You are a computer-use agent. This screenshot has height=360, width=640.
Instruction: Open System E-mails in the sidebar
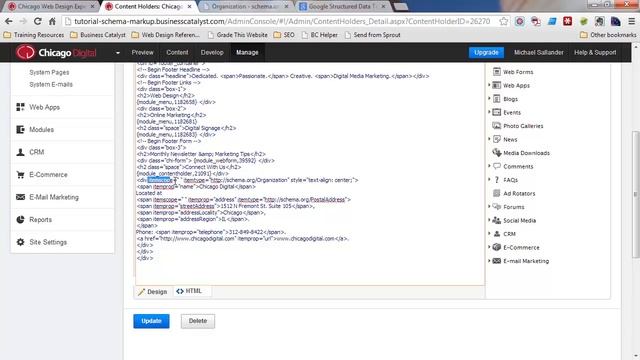(x=51, y=84)
